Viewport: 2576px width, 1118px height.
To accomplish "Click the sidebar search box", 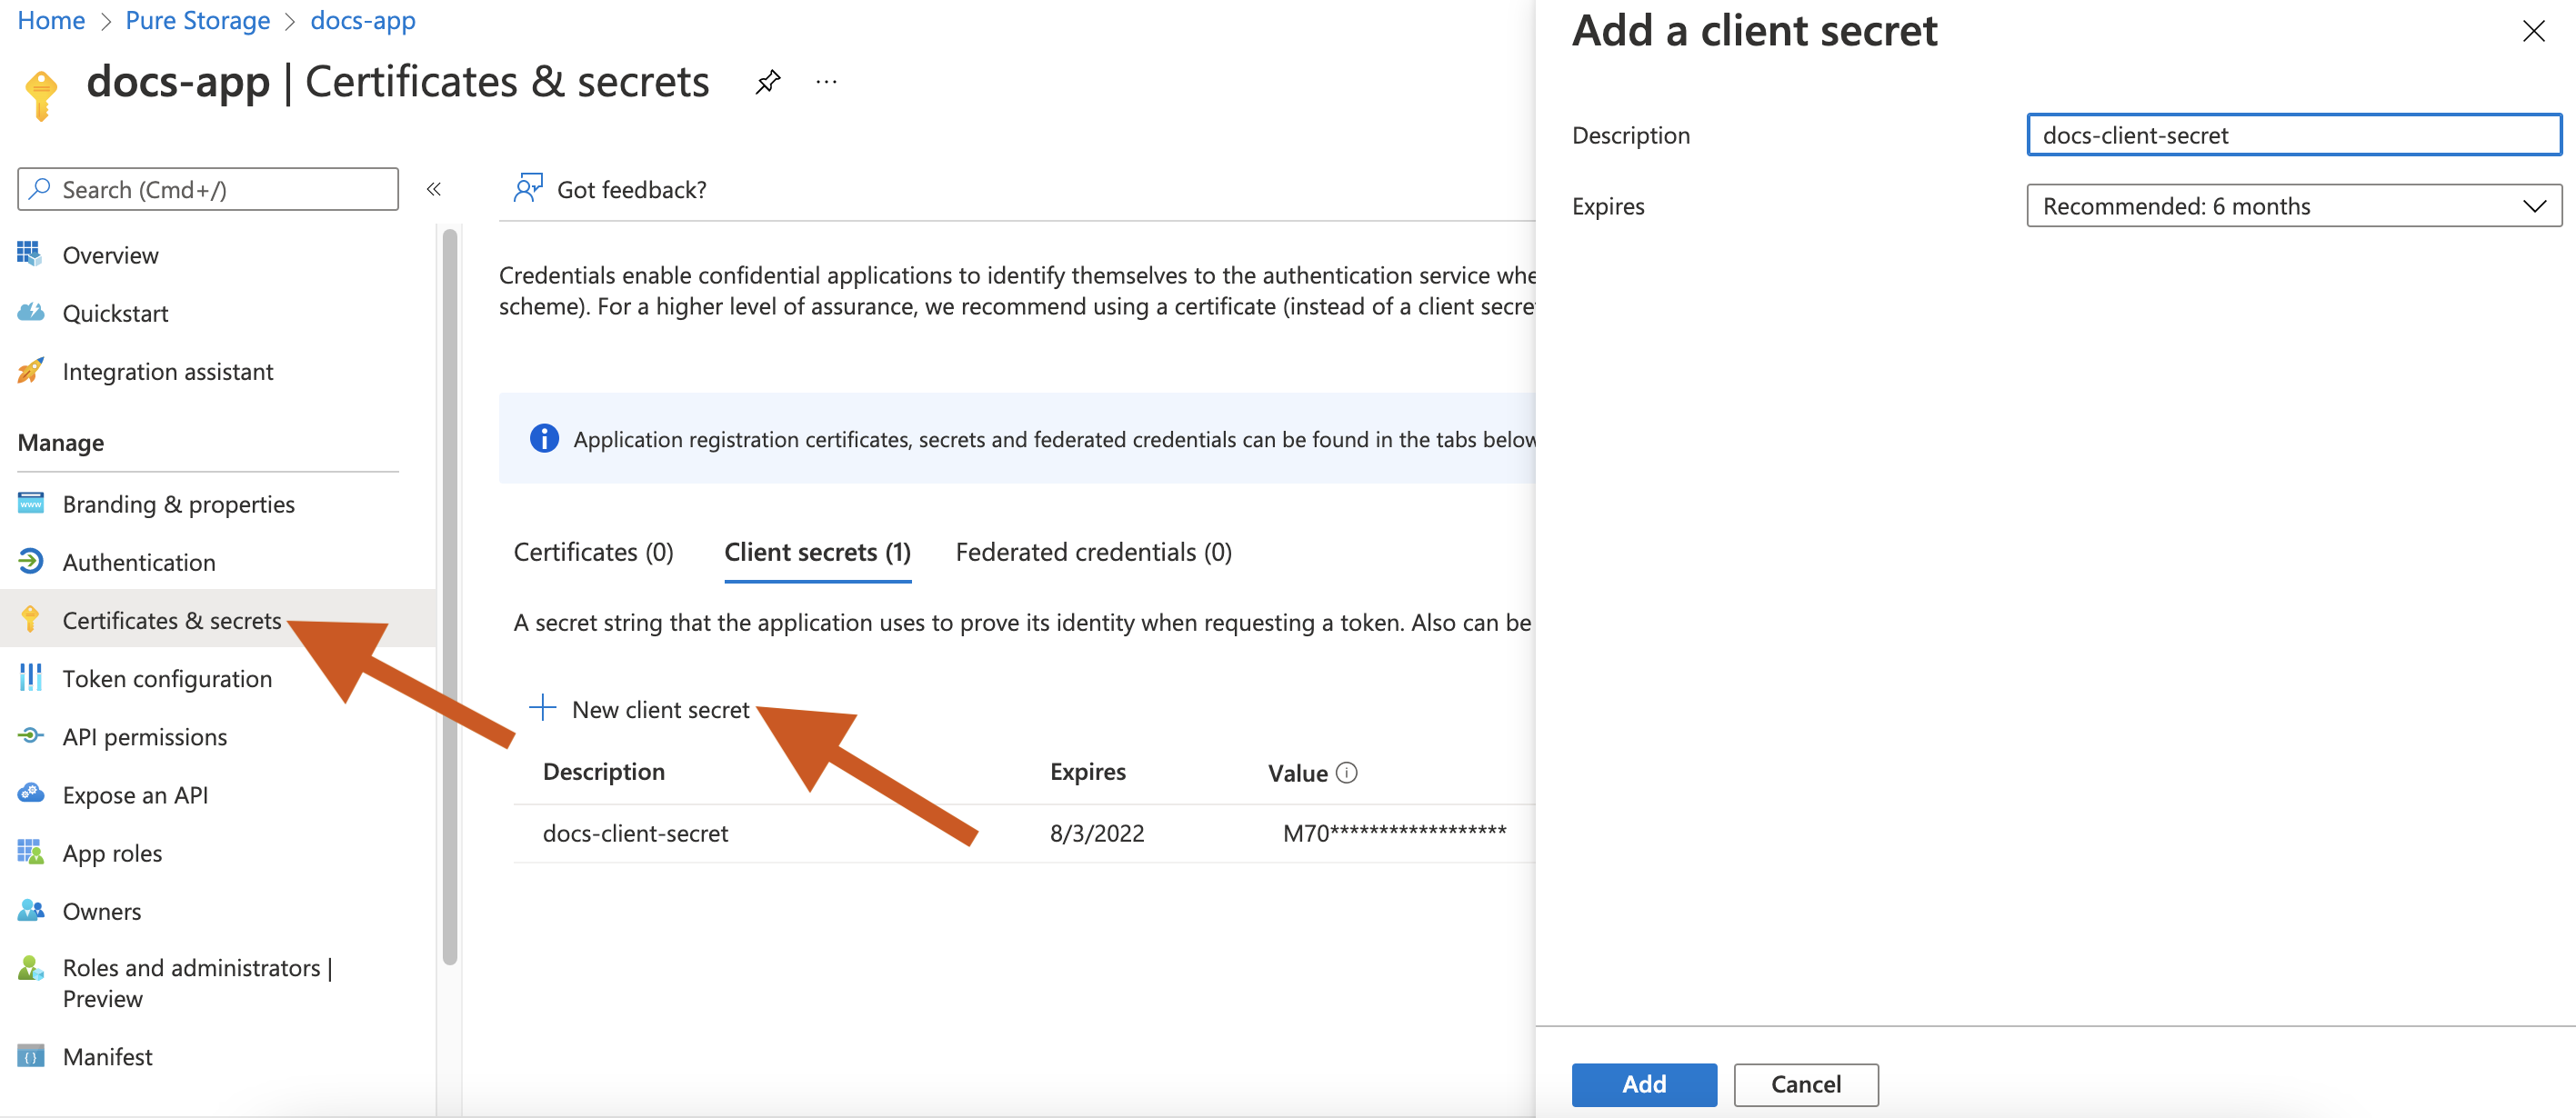I will (208, 189).
